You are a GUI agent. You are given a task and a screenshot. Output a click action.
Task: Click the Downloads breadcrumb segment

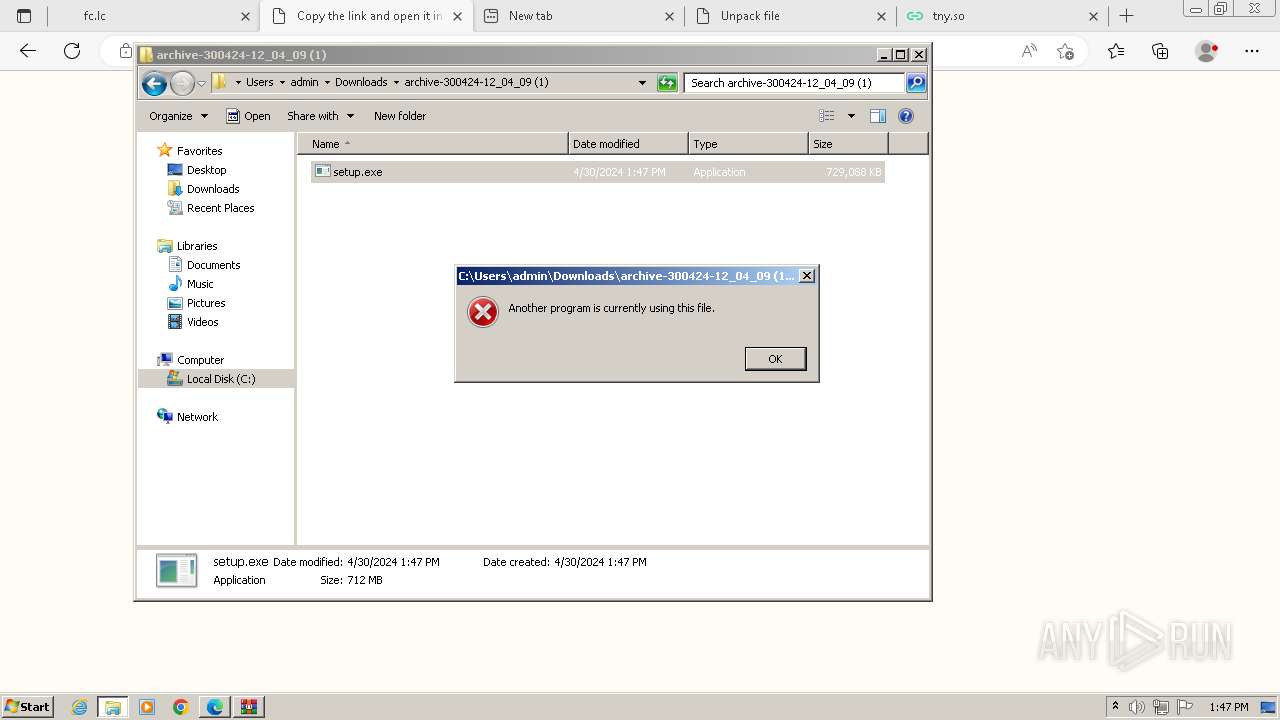[x=361, y=83]
